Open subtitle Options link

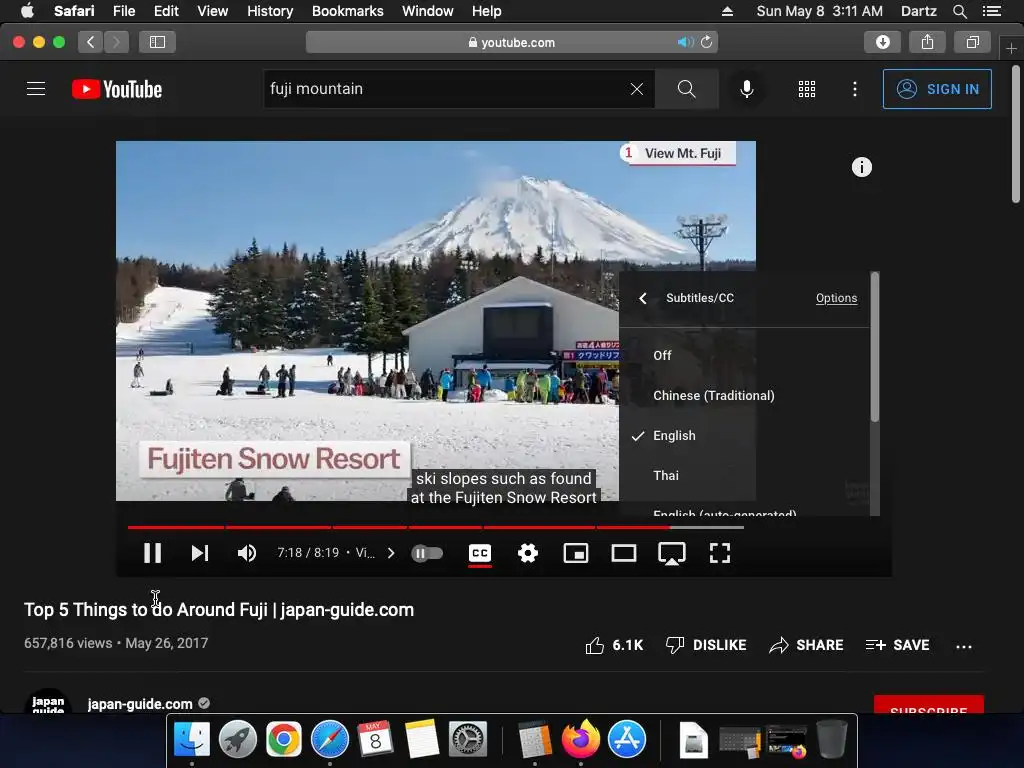point(836,298)
